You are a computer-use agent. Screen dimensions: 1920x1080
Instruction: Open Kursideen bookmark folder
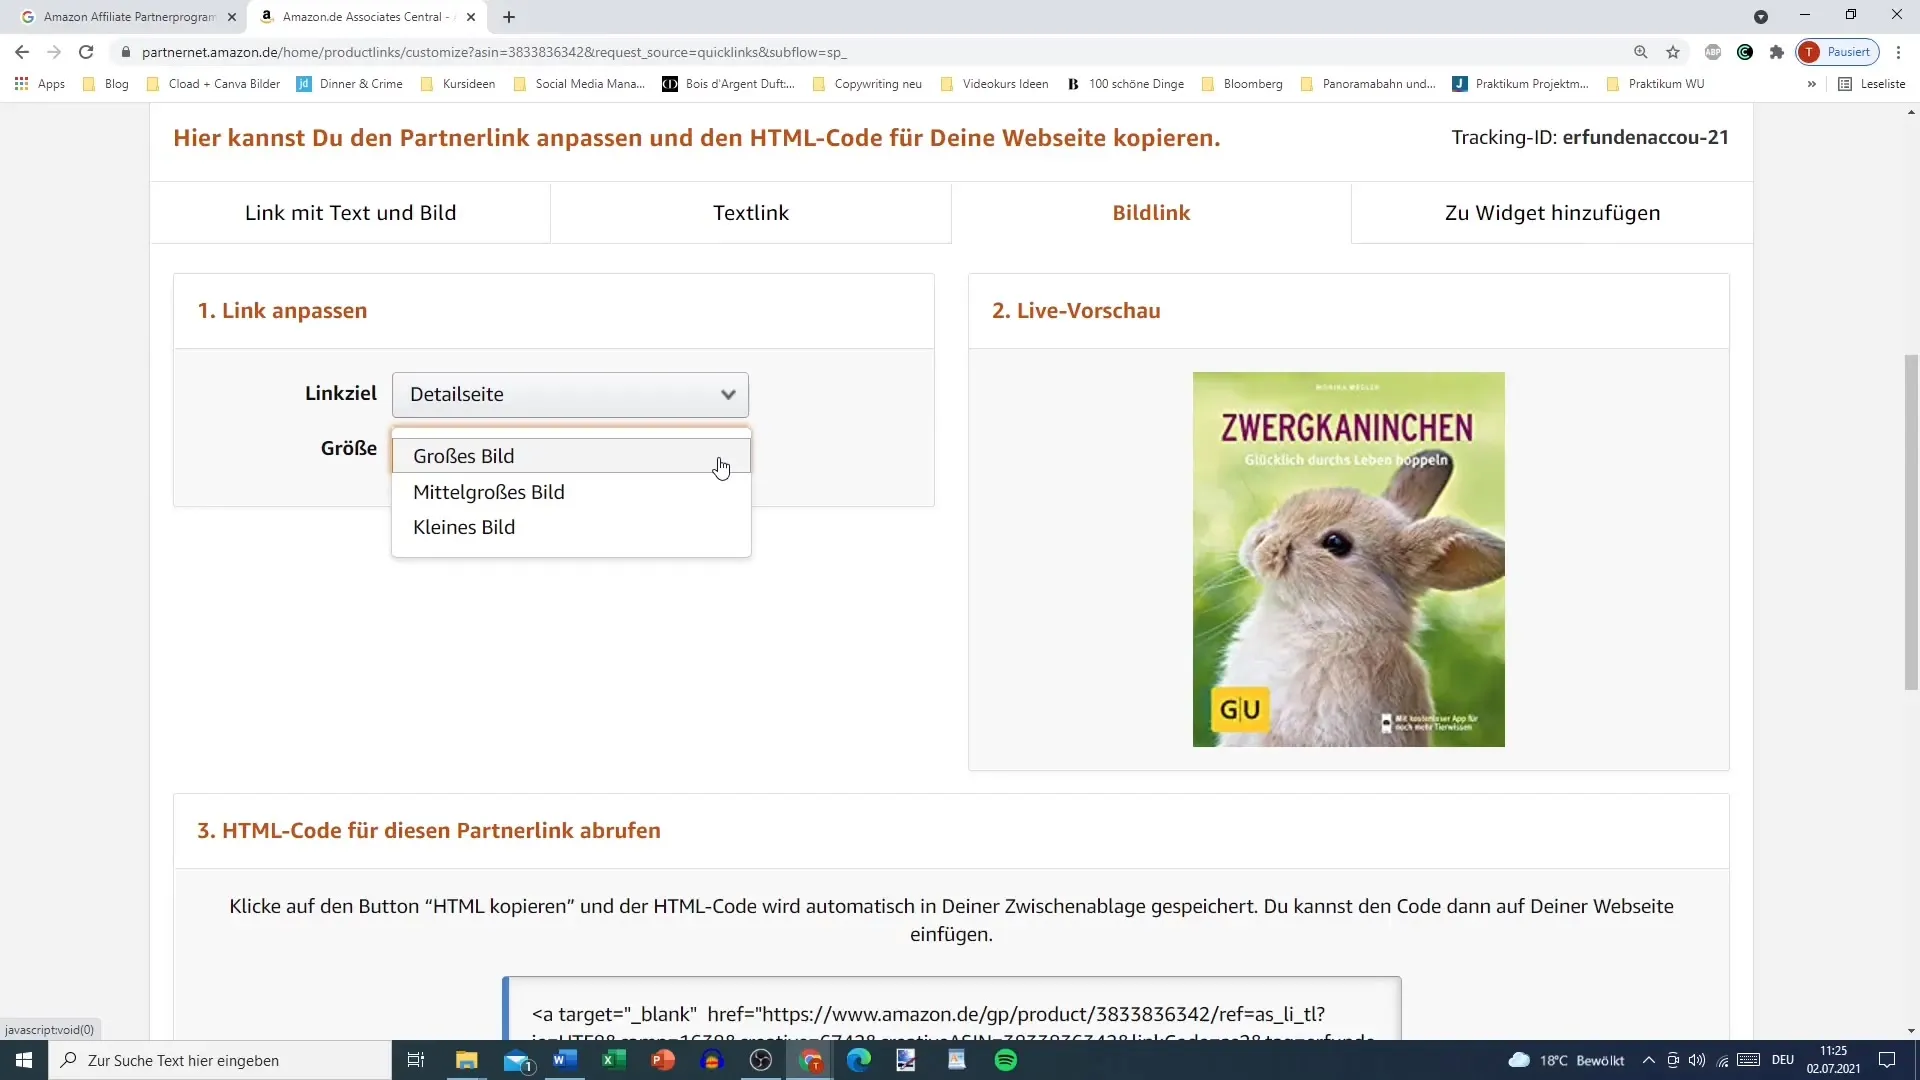[x=458, y=84]
